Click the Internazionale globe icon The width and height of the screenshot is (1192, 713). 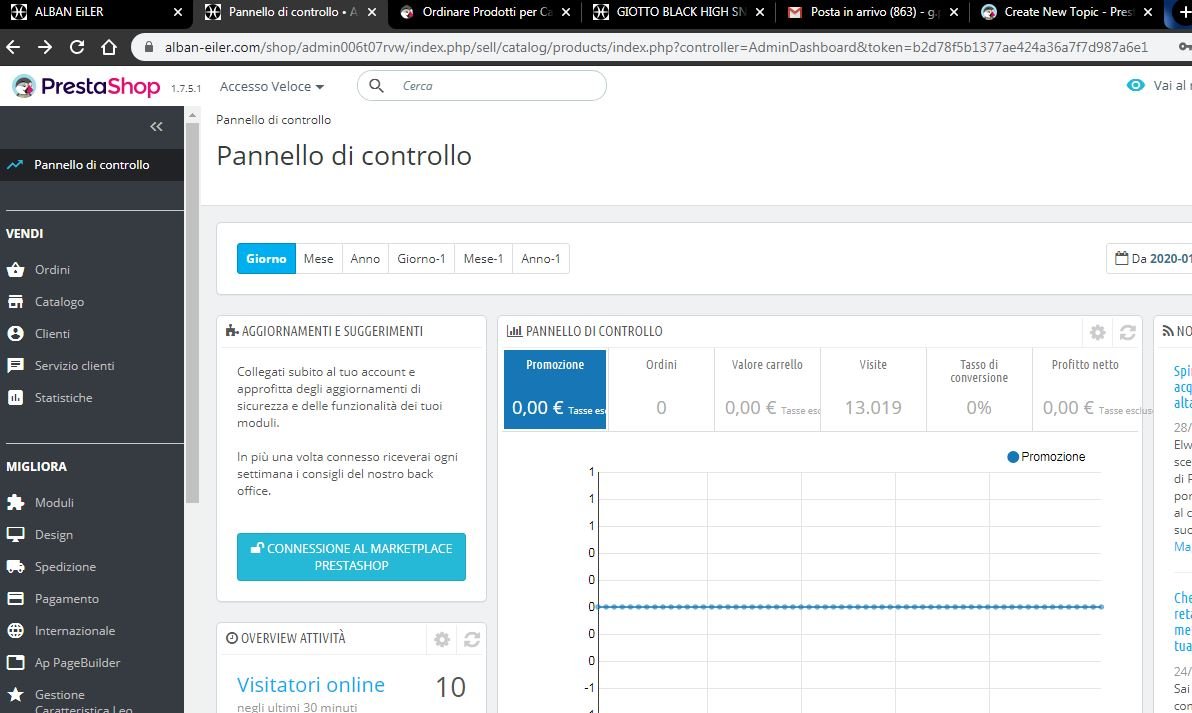tap(15, 630)
